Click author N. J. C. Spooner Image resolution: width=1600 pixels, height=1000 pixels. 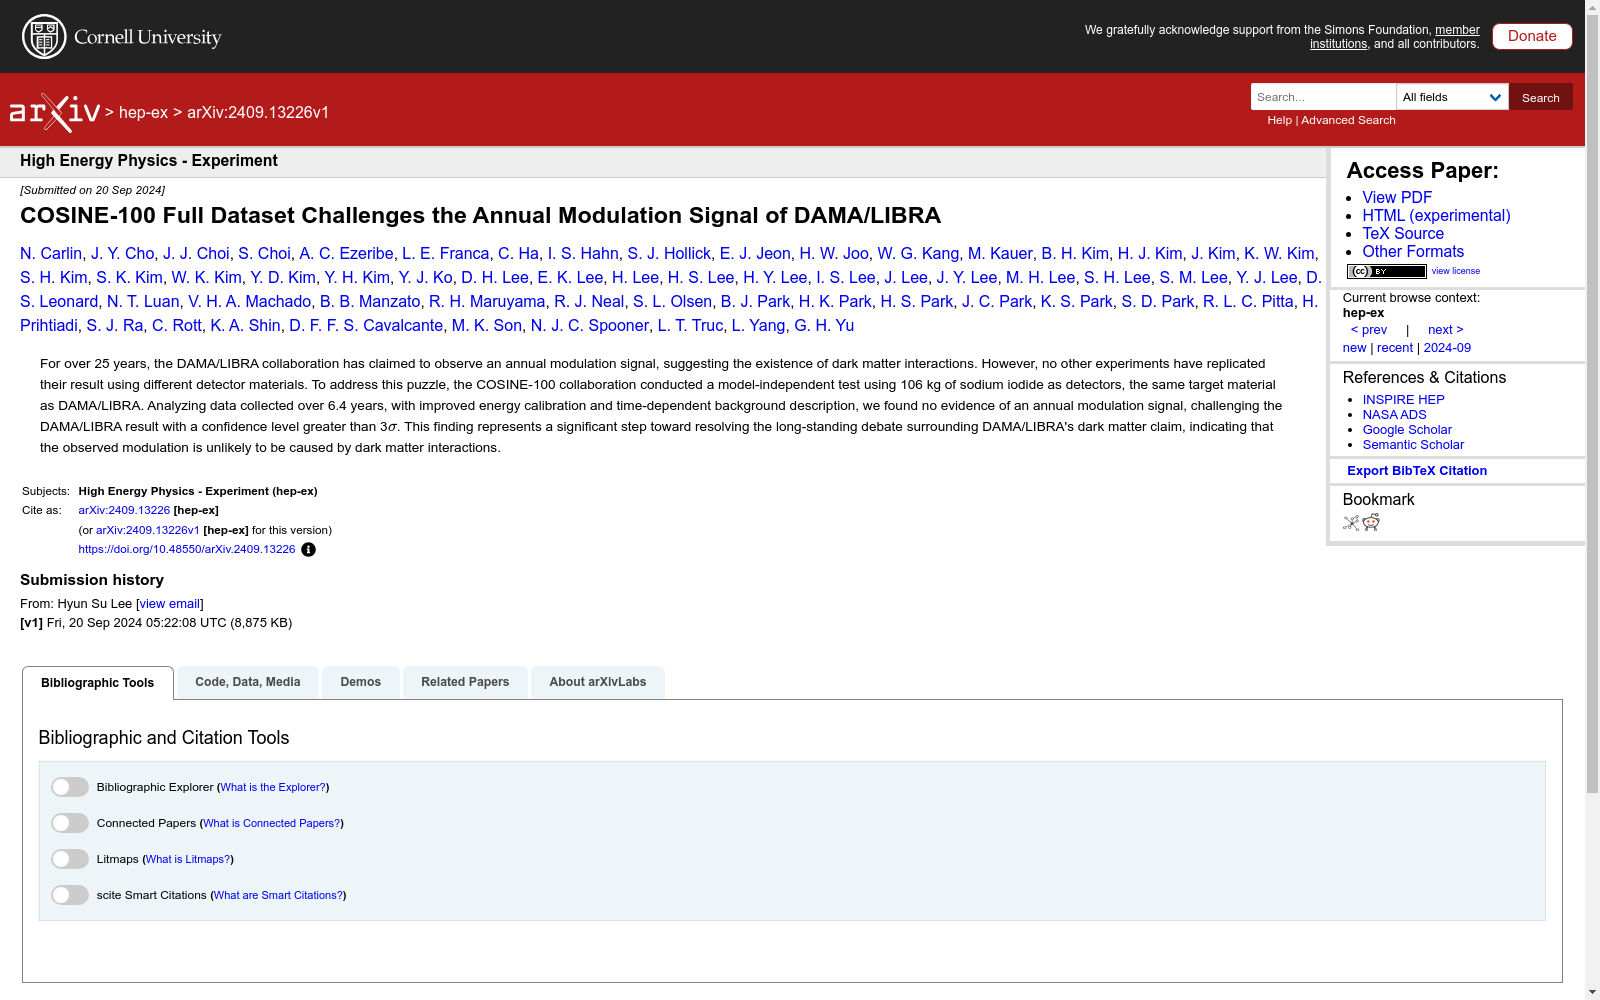[590, 326]
